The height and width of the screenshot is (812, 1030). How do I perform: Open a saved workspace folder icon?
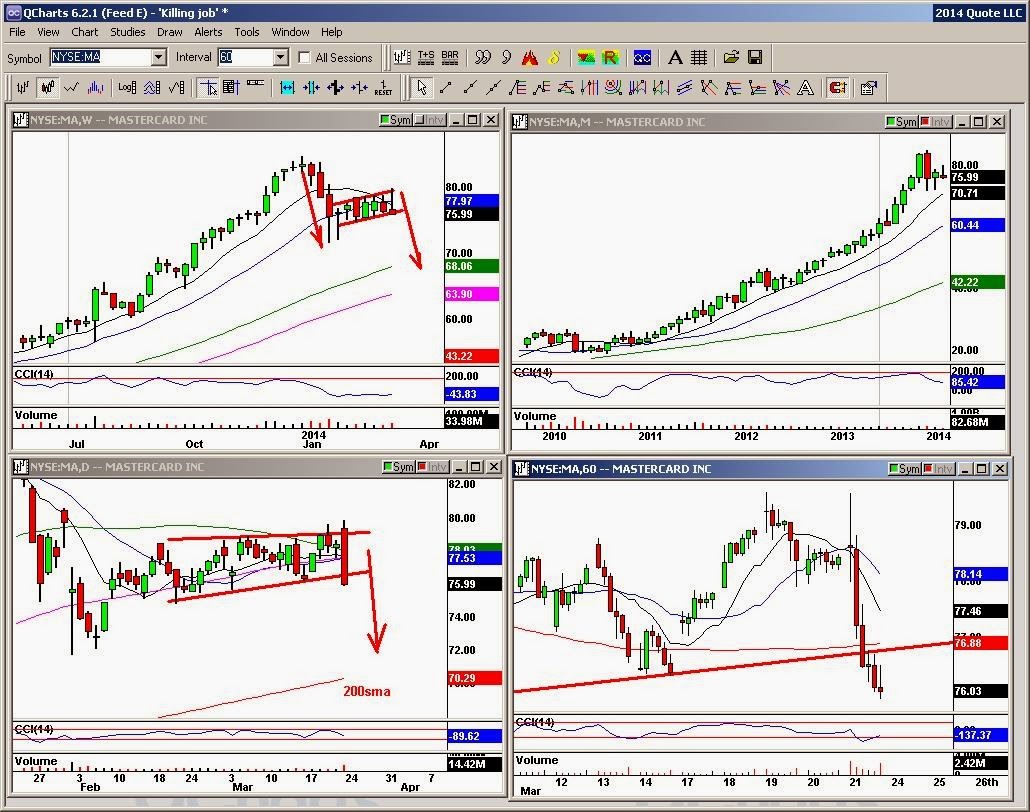[x=731, y=58]
